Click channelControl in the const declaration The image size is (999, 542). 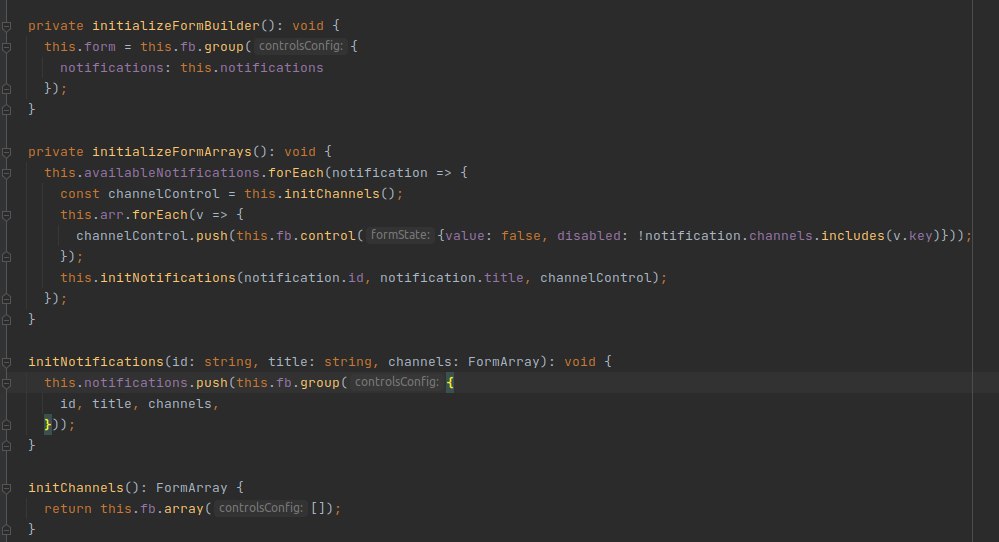tap(164, 194)
